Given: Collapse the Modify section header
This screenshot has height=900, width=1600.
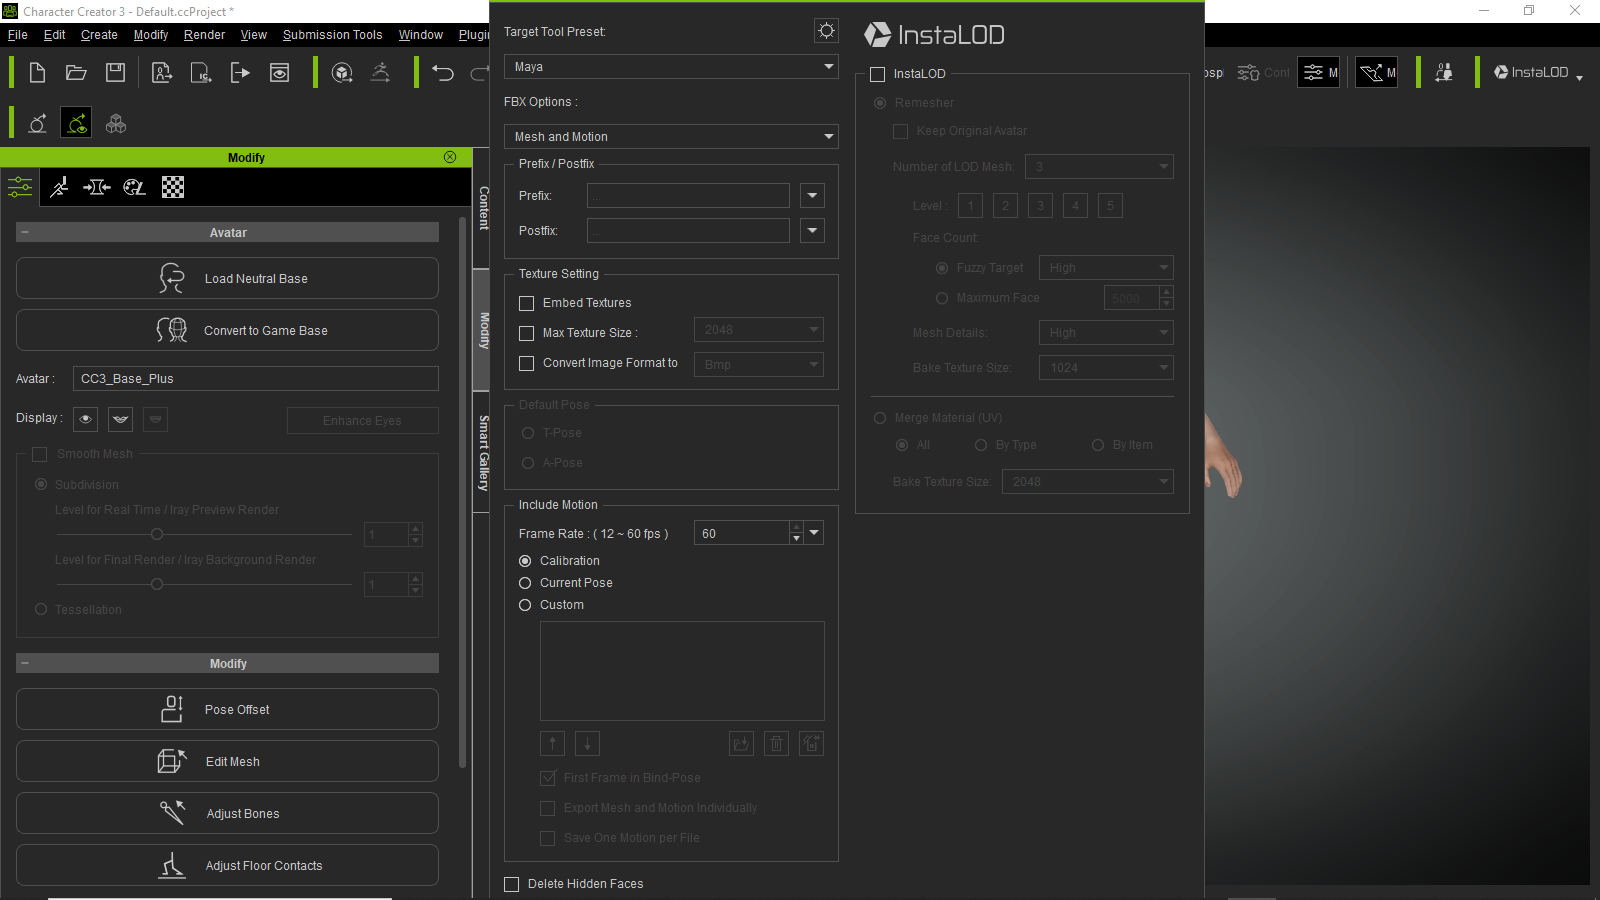Looking at the screenshot, I should click(227, 663).
